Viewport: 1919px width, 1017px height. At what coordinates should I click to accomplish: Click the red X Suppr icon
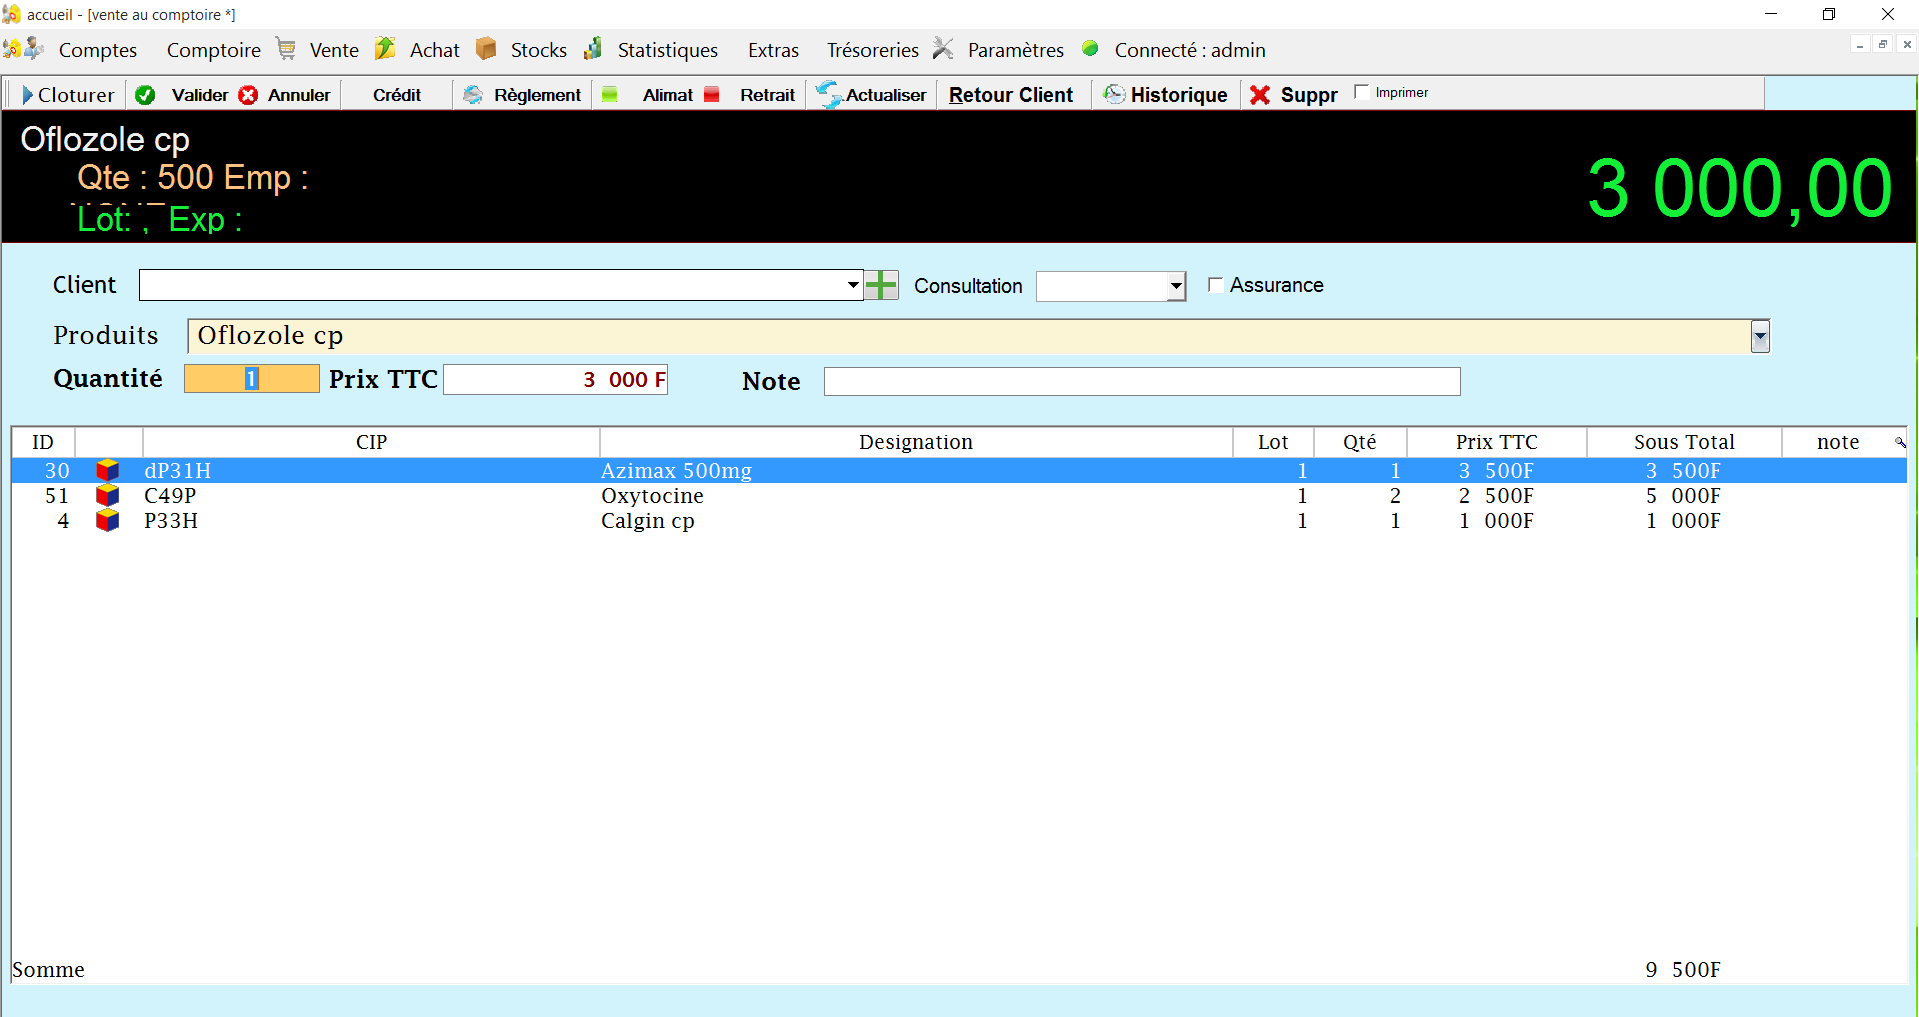point(1260,95)
